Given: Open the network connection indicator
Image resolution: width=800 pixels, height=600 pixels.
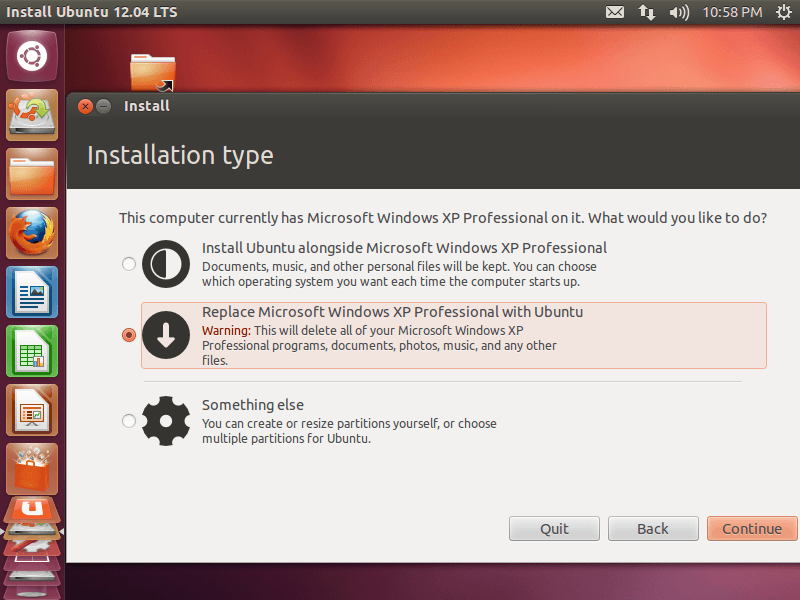Looking at the screenshot, I should [646, 12].
